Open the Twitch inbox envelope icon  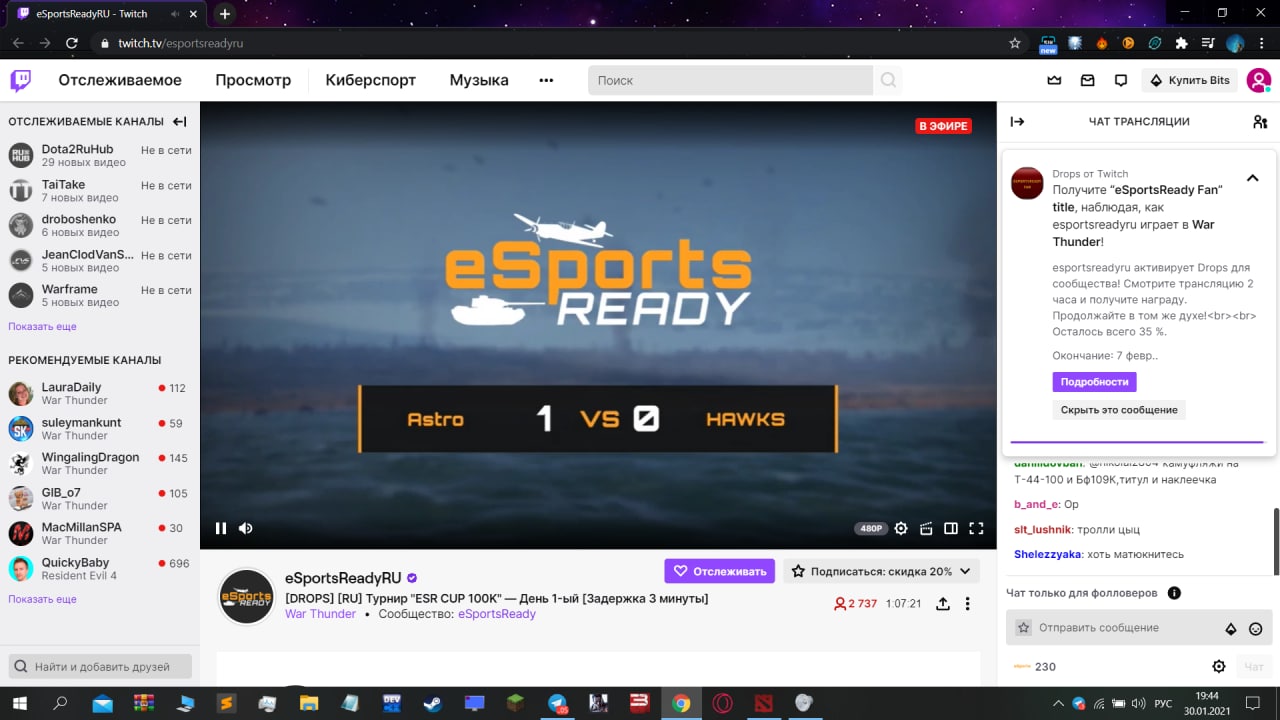coord(1087,80)
